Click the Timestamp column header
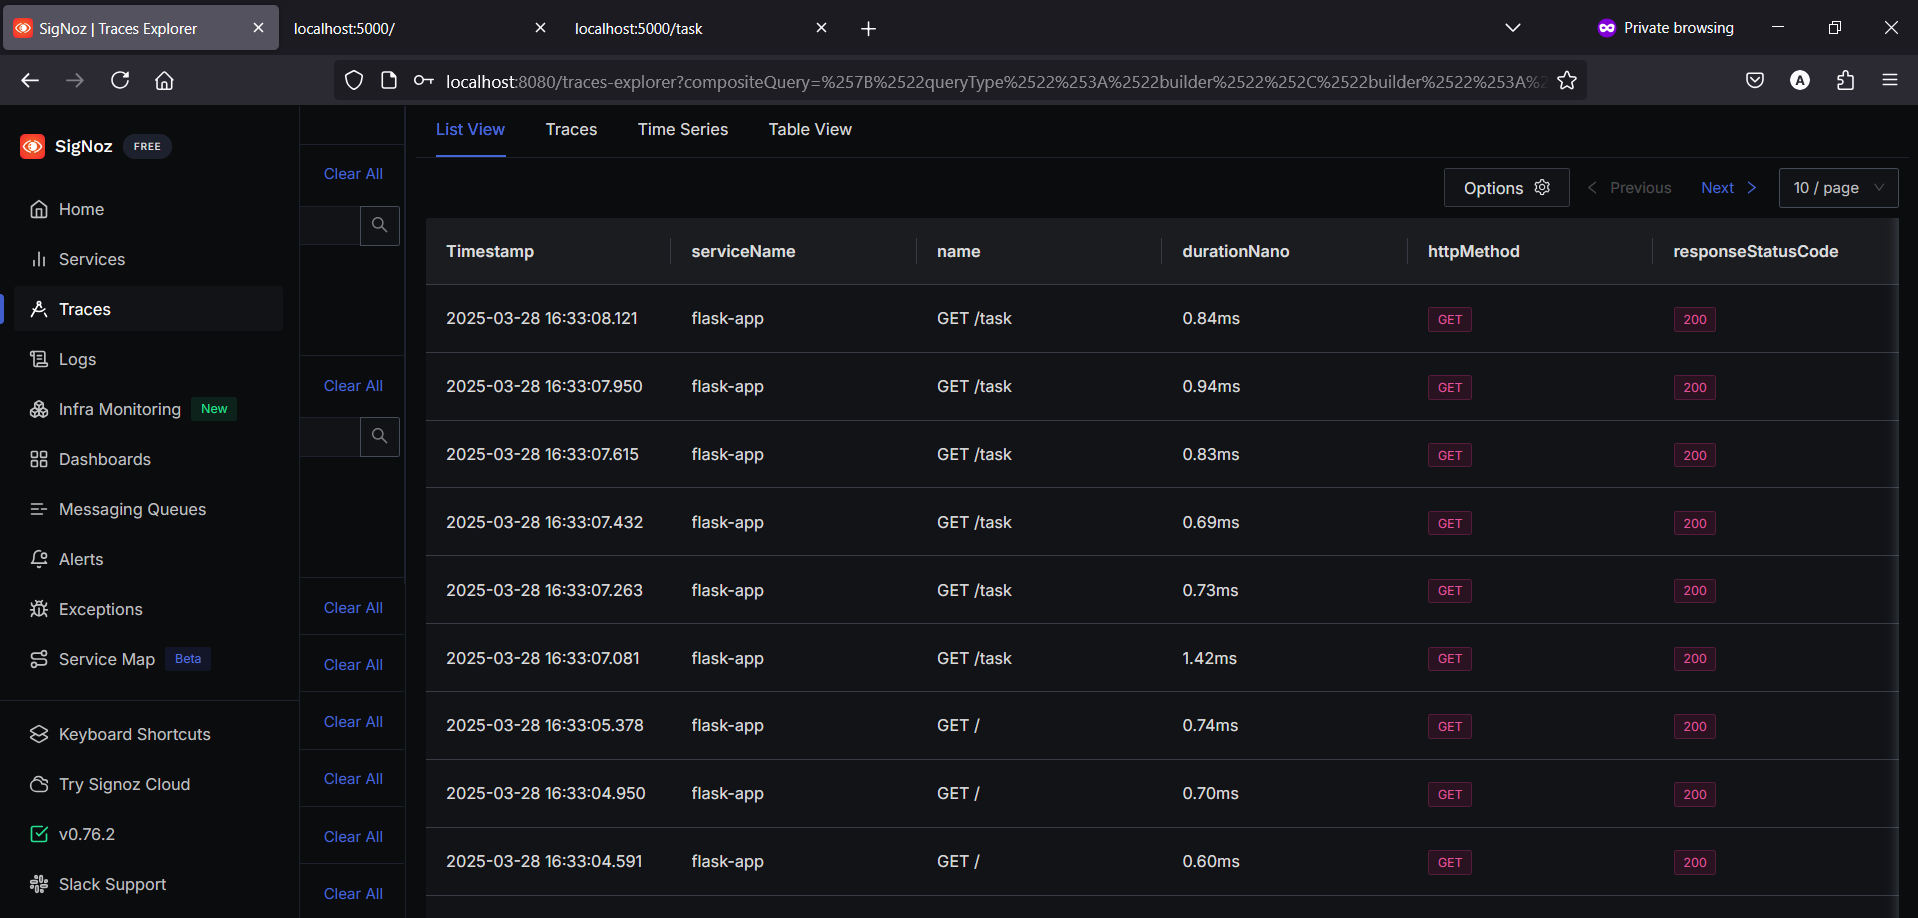Screen dimensions: 1918x918 (490, 251)
